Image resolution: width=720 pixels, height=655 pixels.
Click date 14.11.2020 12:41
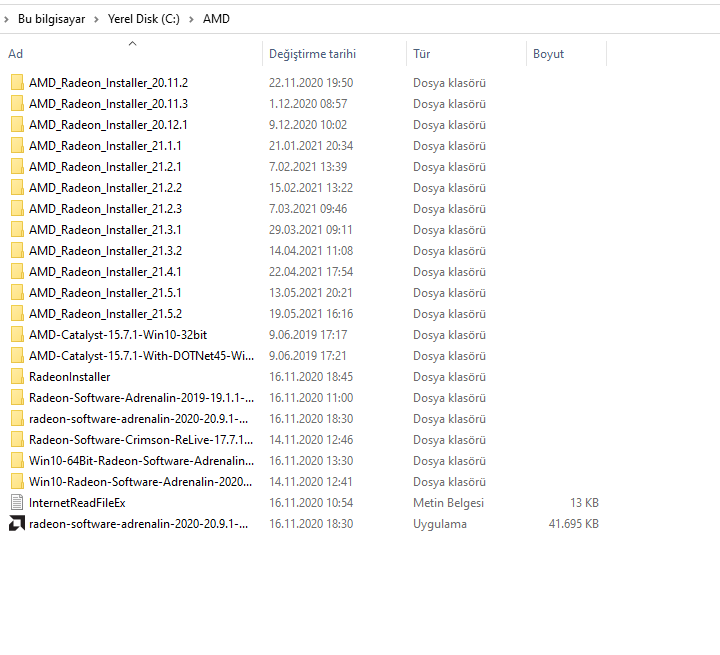(311, 482)
